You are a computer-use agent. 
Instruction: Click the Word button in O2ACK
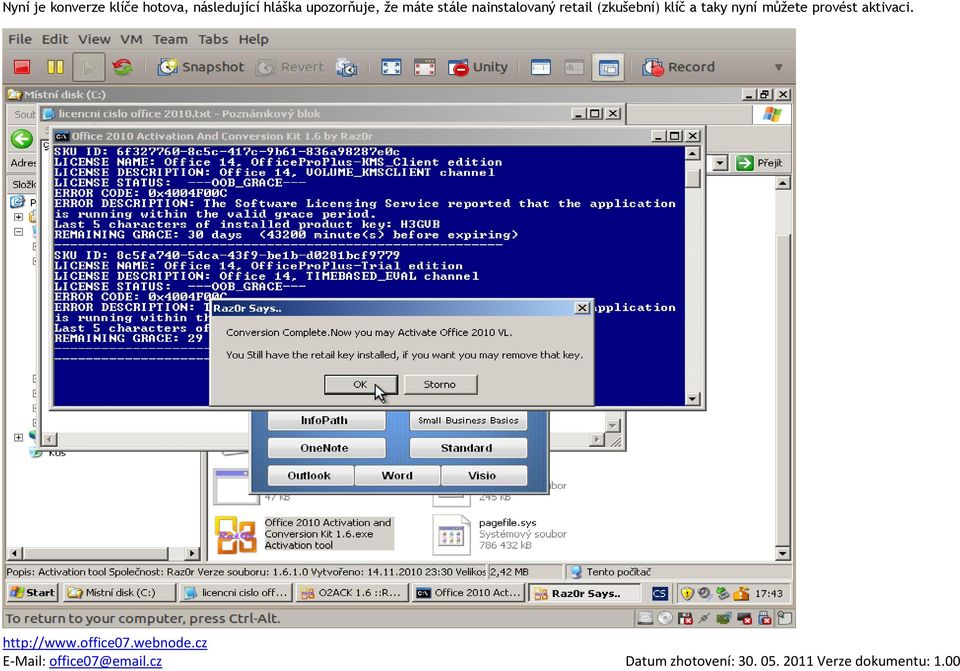[397, 476]
